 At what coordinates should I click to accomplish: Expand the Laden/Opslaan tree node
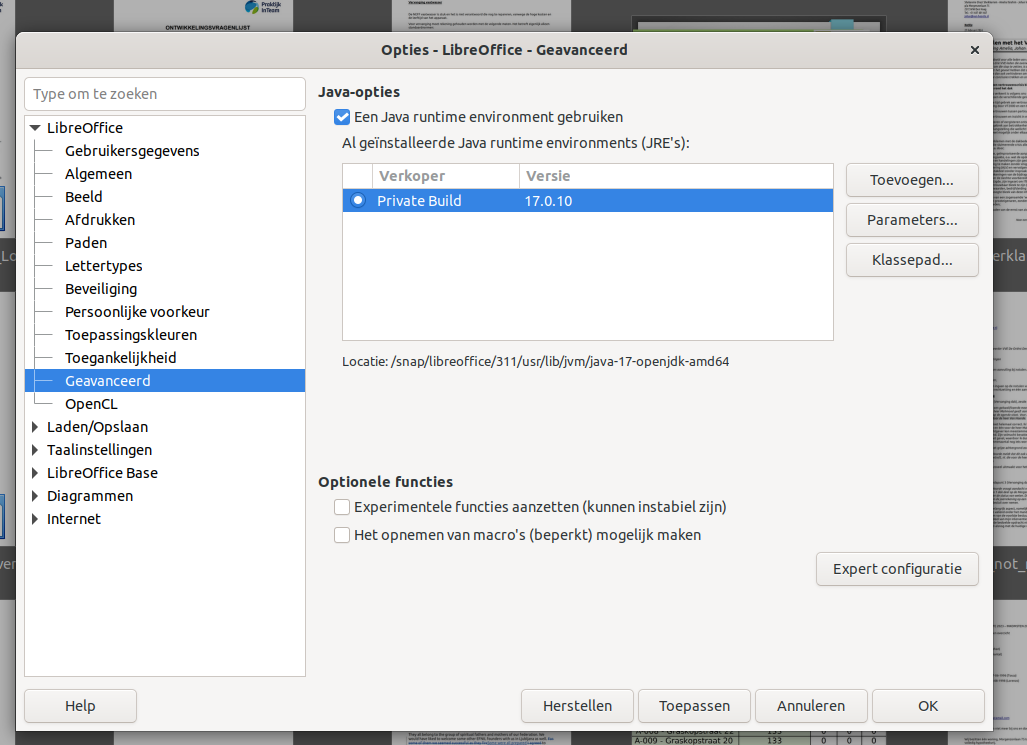point(36,427)
